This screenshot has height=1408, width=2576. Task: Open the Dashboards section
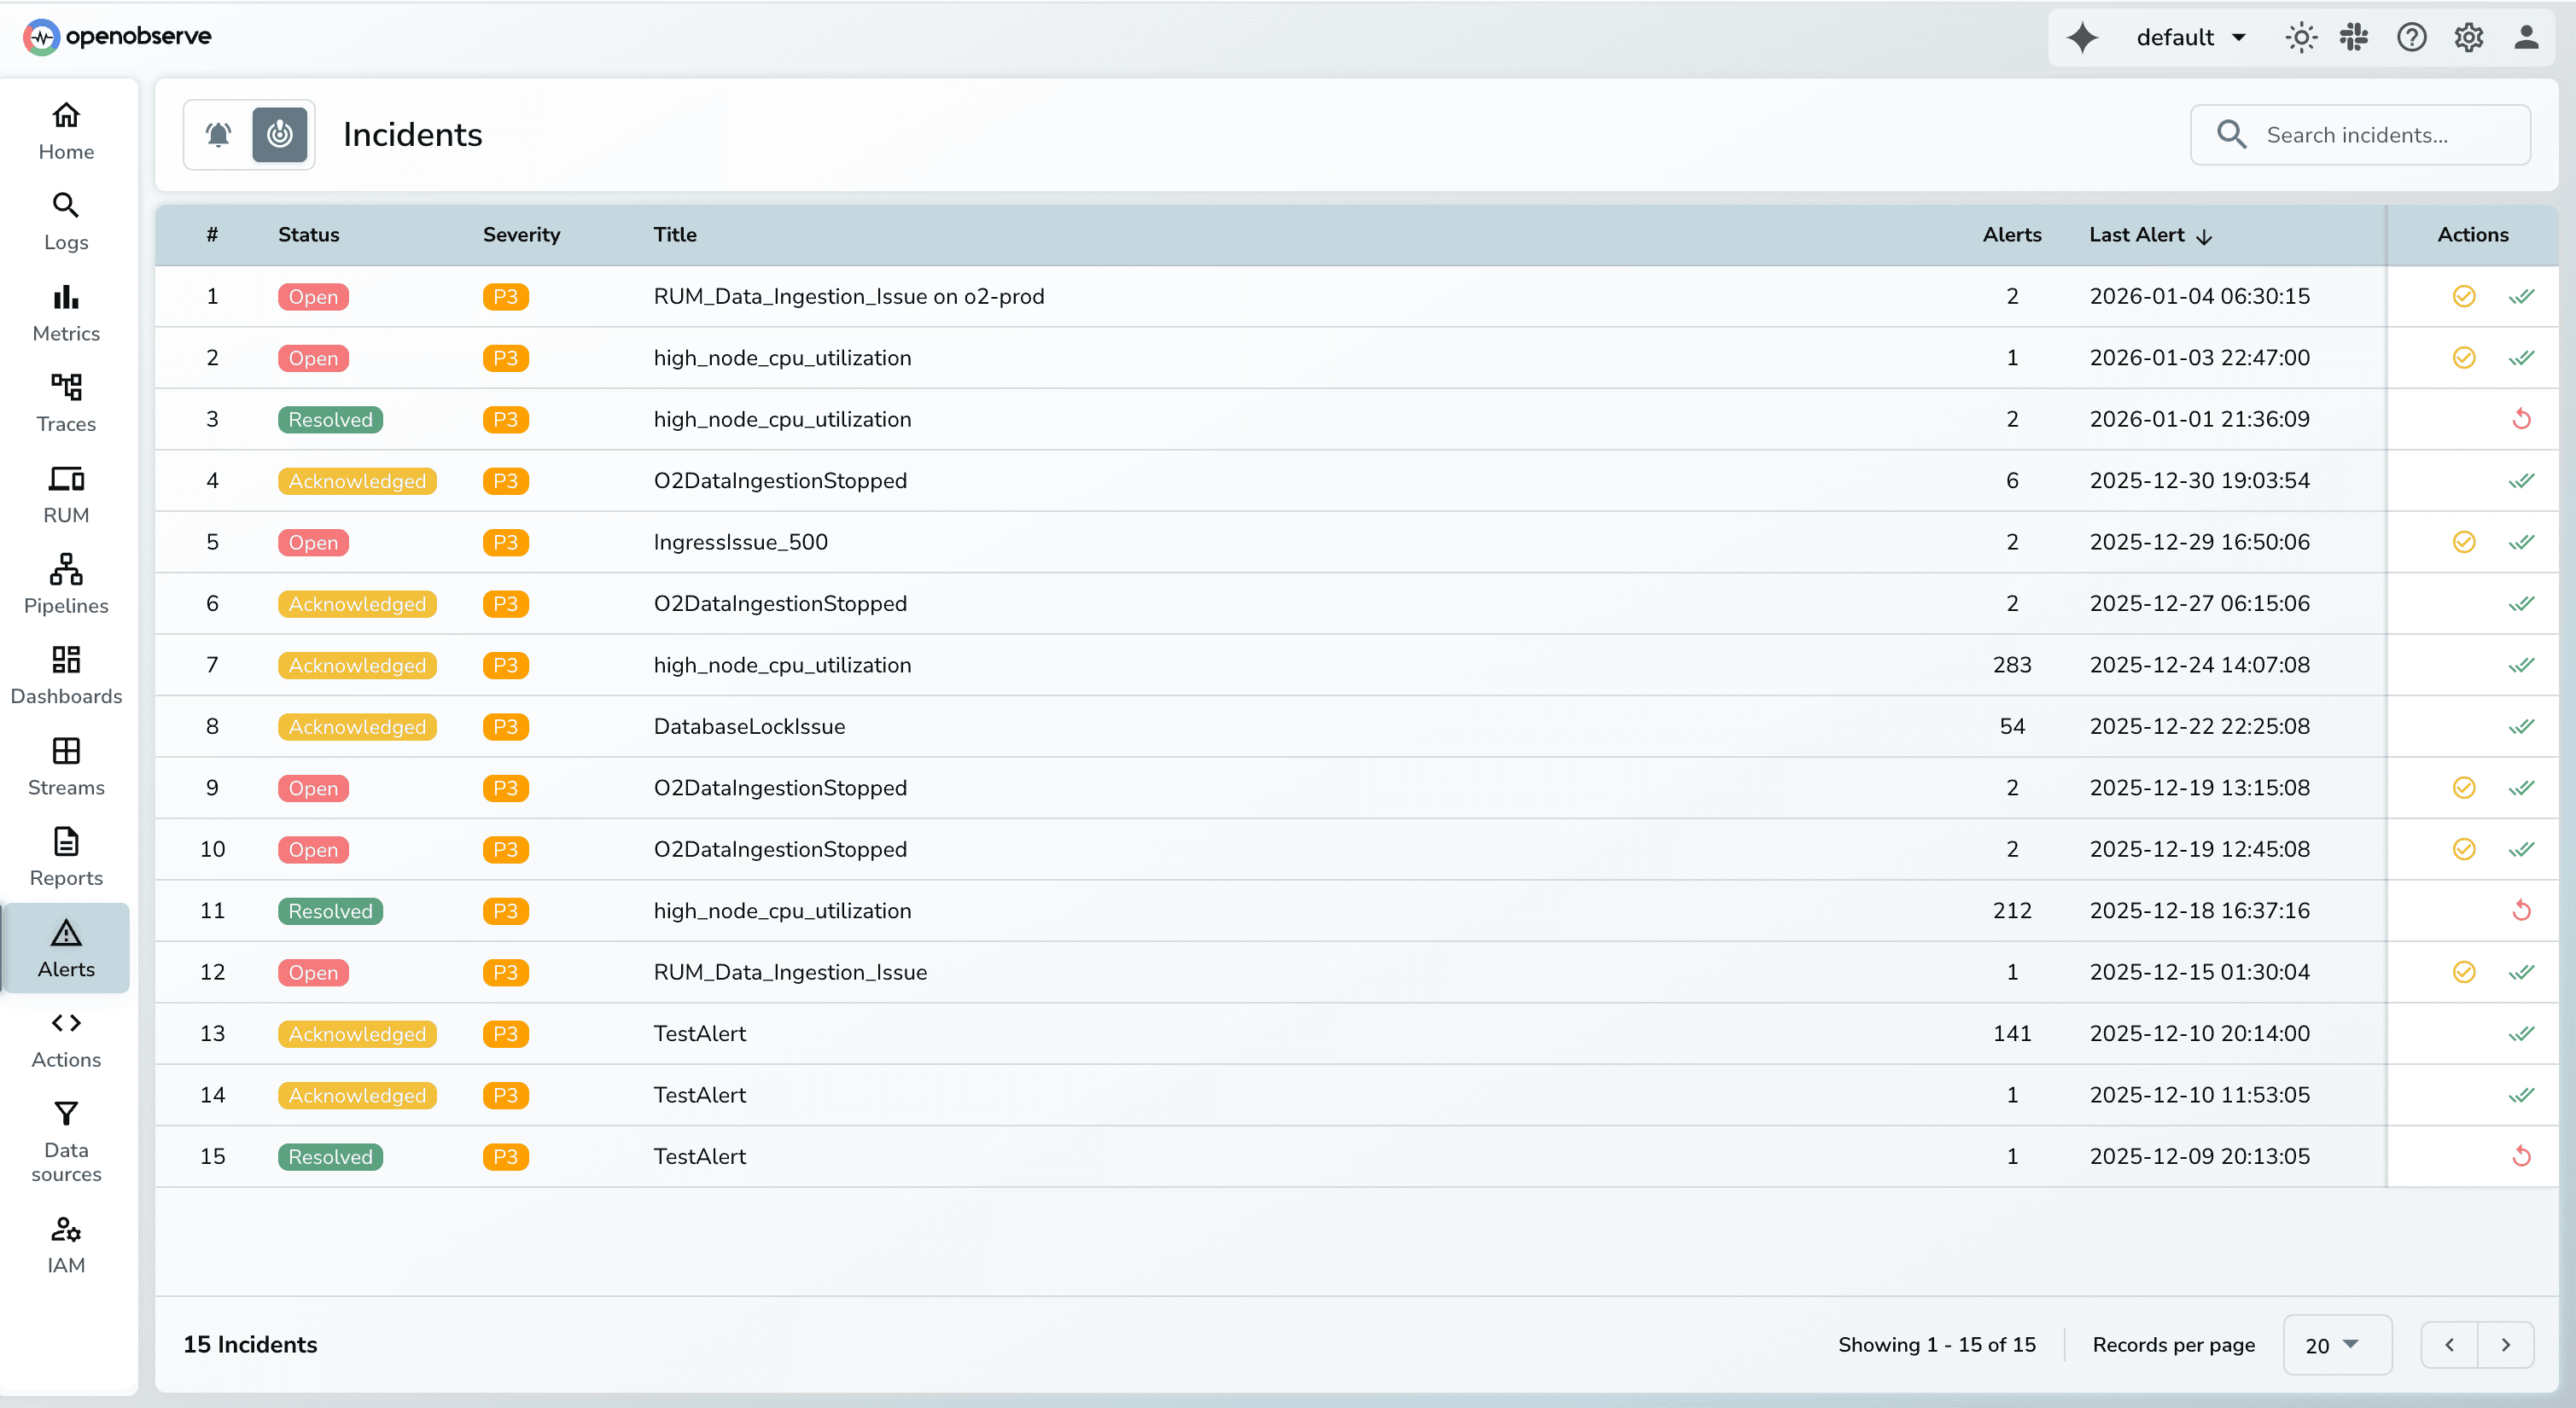coord(65,675)
